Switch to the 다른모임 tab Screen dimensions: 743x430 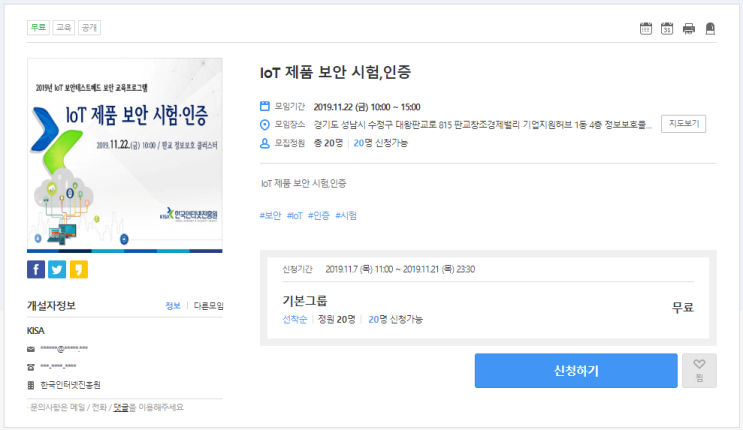[208, 306]
